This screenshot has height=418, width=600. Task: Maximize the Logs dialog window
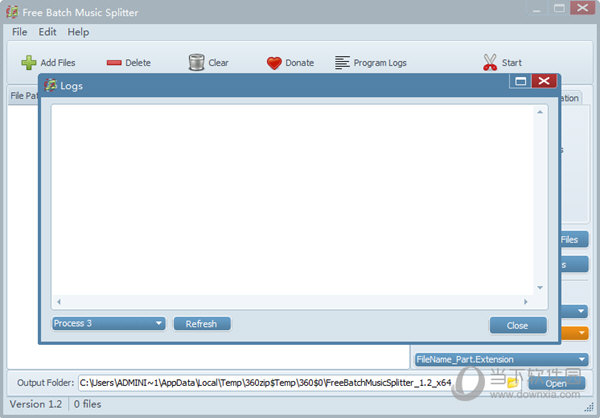click(x=520, y=81)
